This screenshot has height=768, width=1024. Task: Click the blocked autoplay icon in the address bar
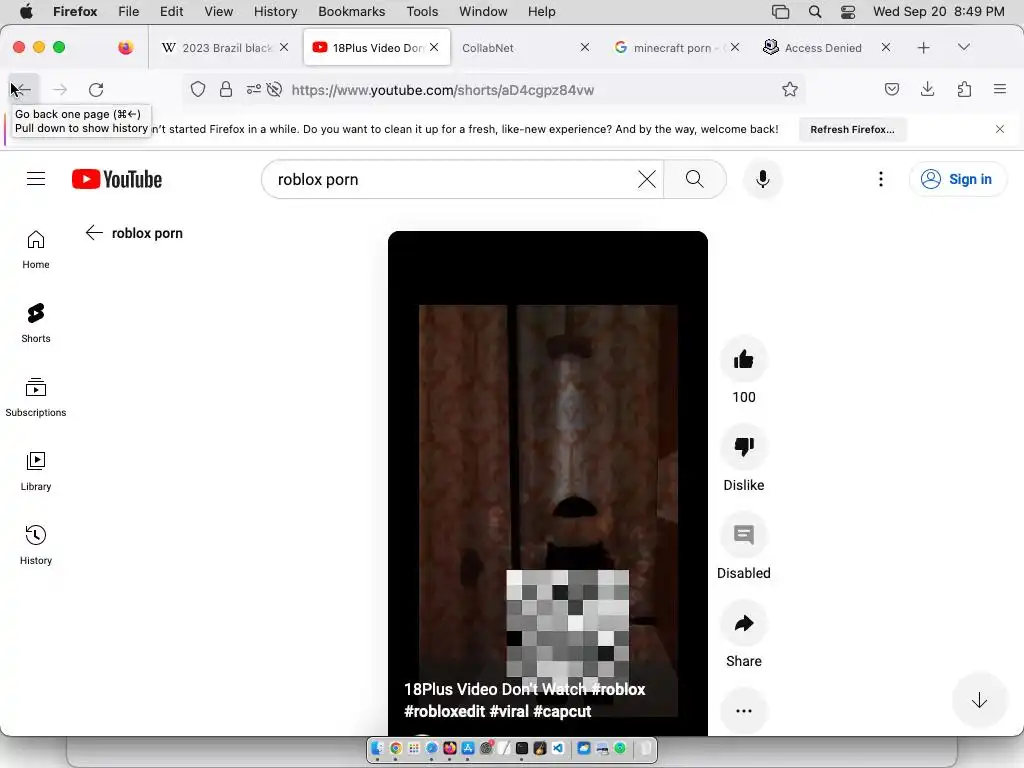tap(275, 89)
